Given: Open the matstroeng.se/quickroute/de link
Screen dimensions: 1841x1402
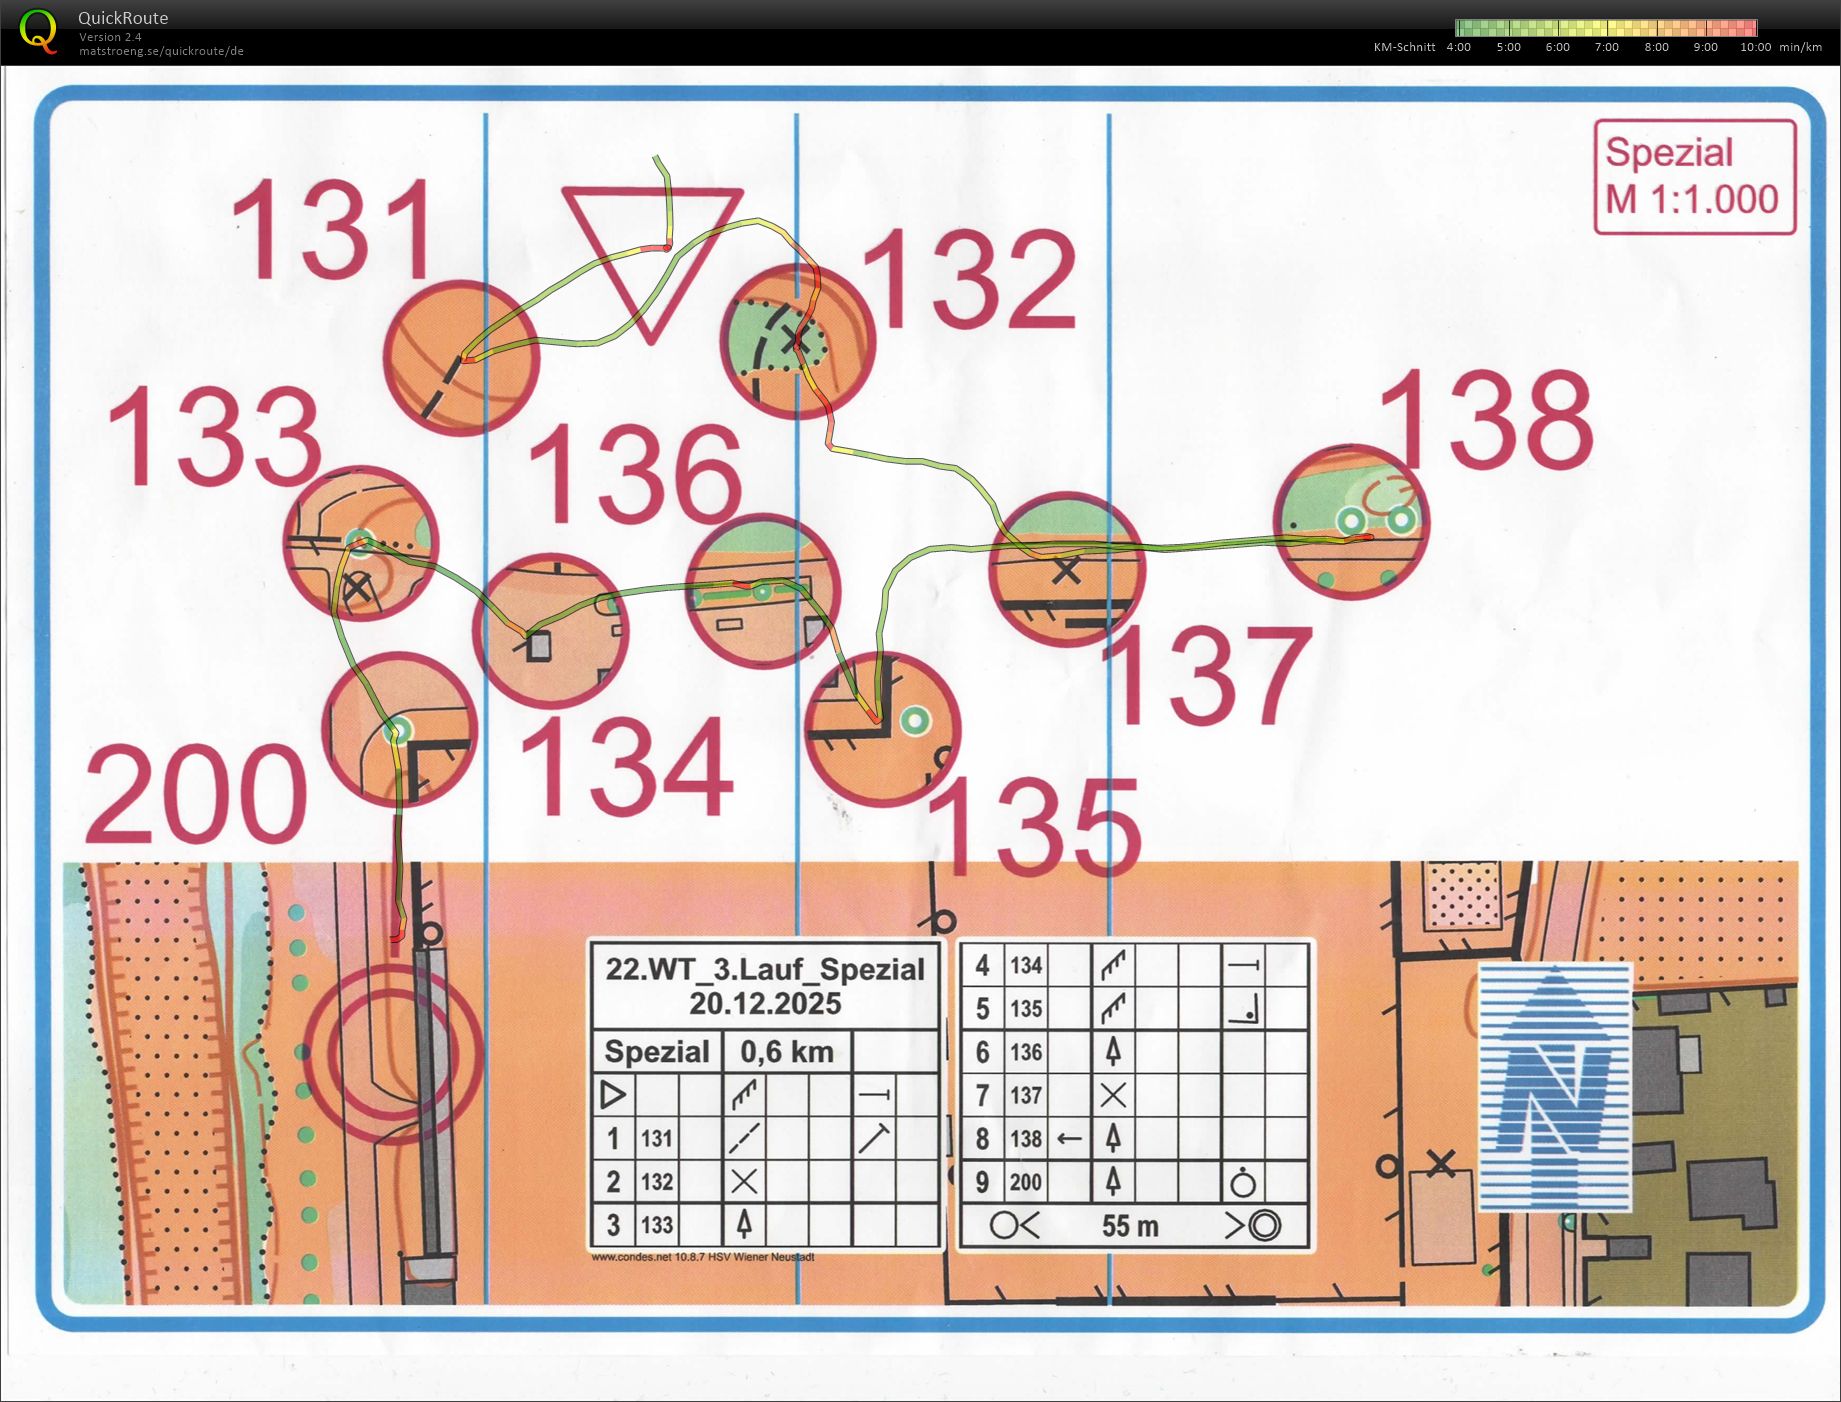Looking at the screenshot, I should 161,51.
